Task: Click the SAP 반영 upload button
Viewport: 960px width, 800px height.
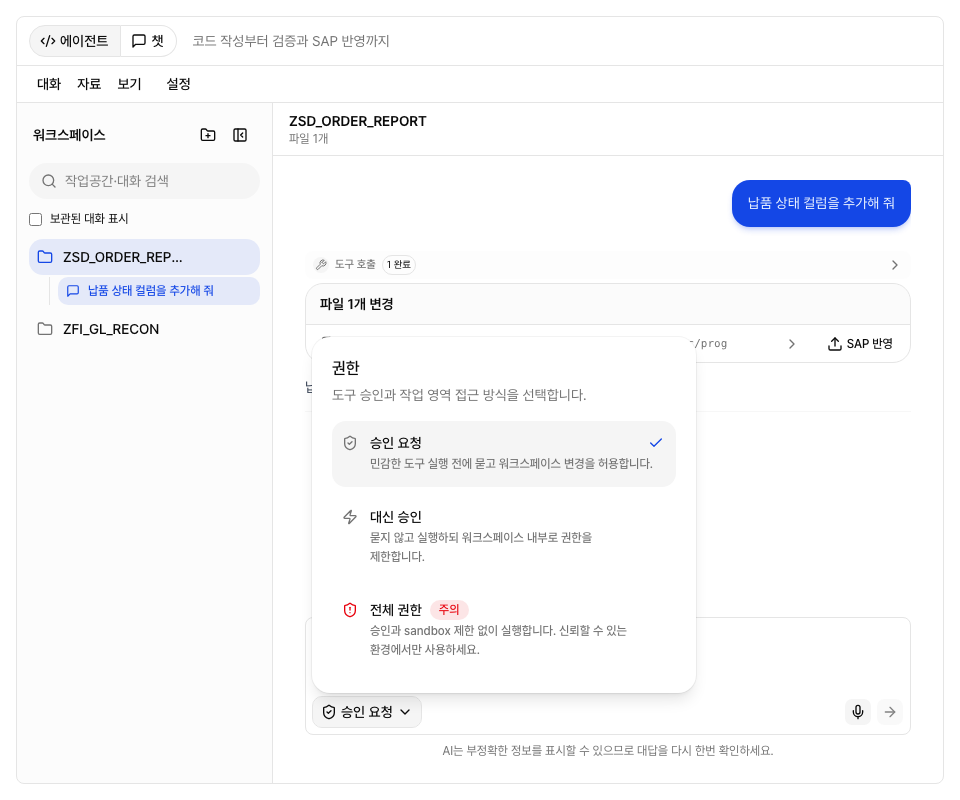Action: tap(860, 344)
